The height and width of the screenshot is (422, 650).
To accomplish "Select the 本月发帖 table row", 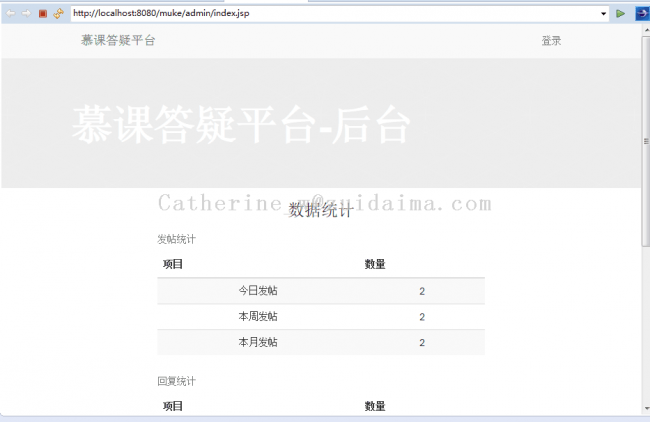I will point(320,342).
